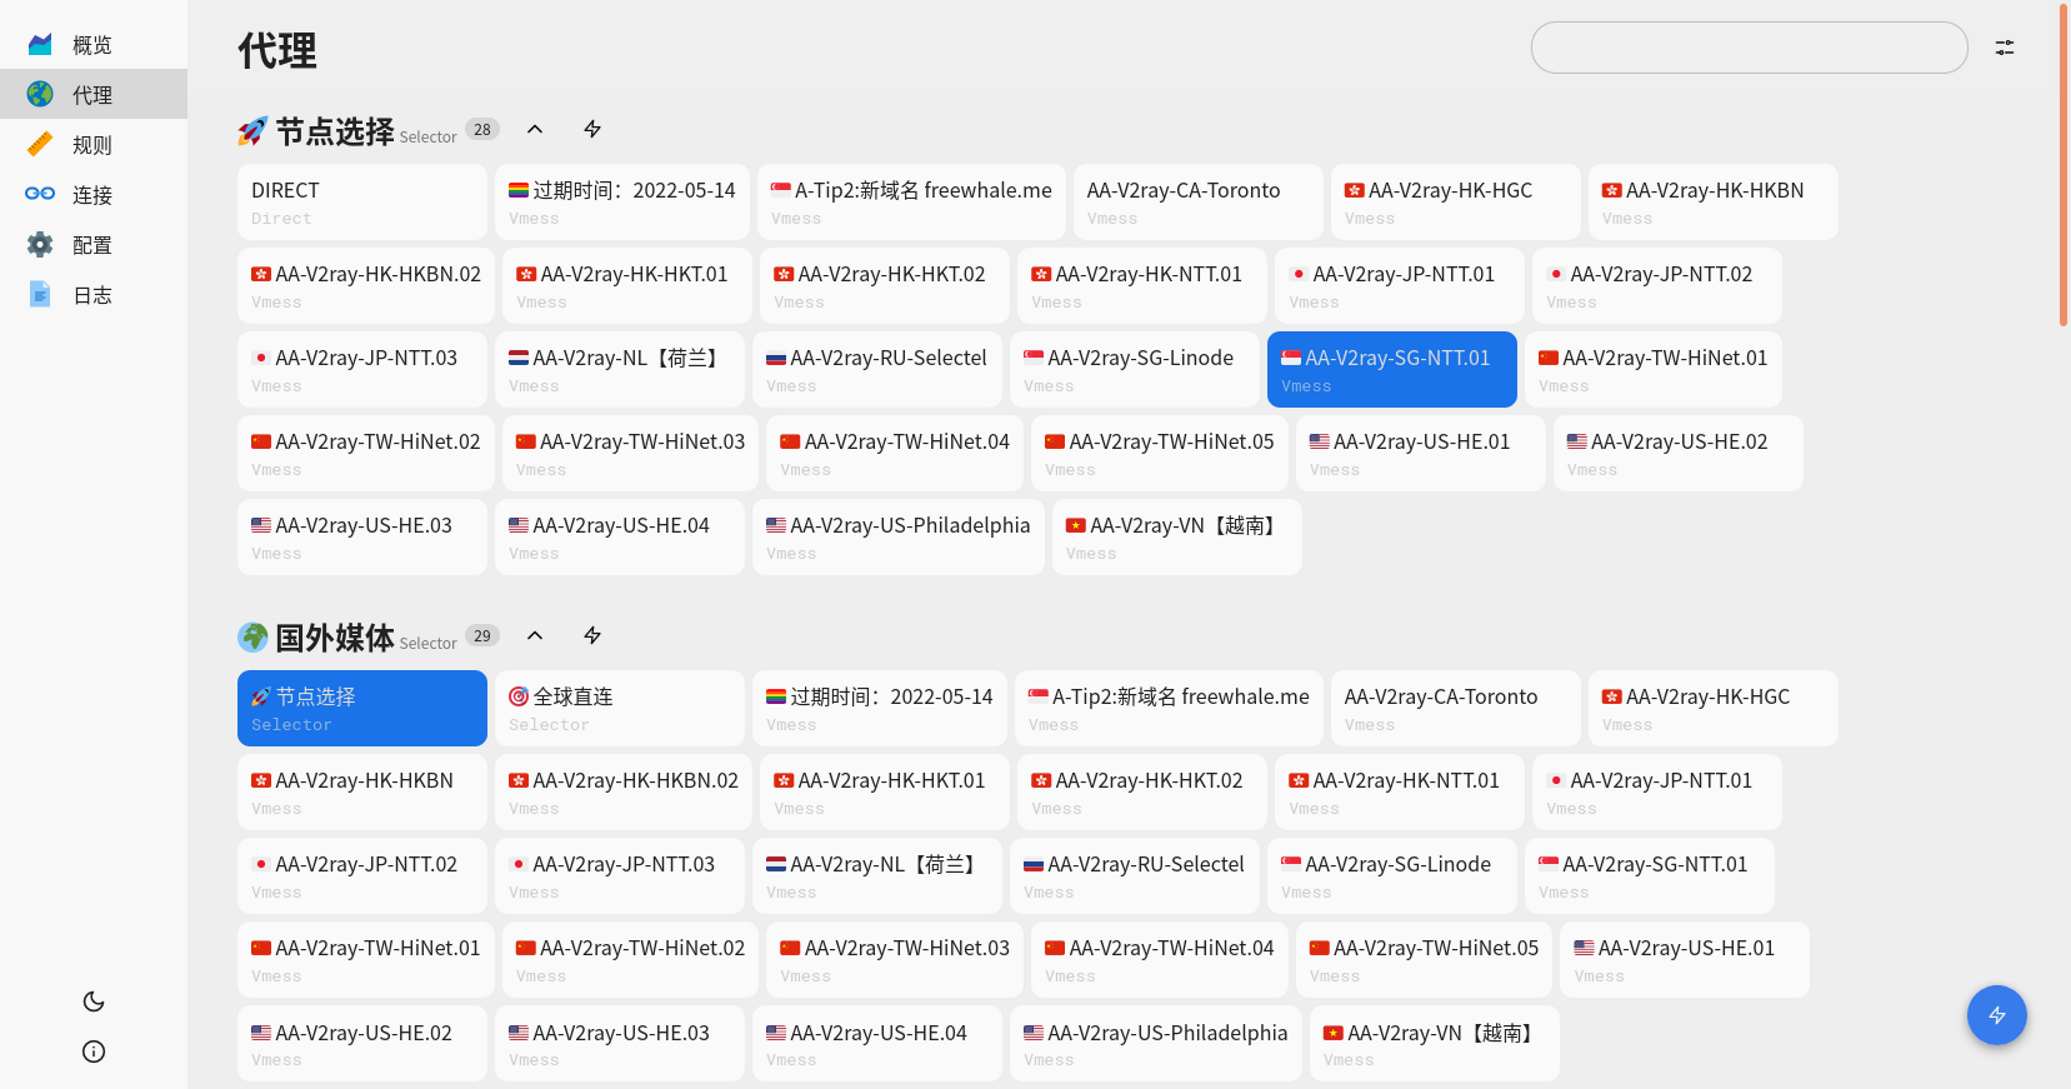
Task: Open Logs document icon in sidebar
Action: (40, 294)
